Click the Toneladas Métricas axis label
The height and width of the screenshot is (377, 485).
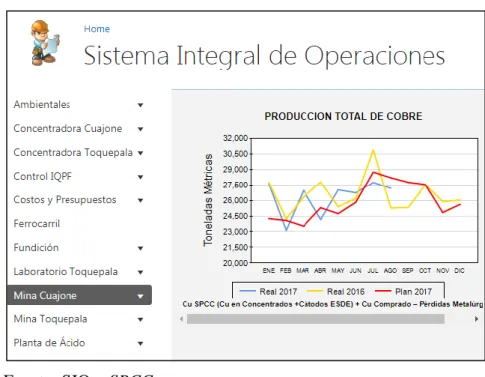coord(208,200)
